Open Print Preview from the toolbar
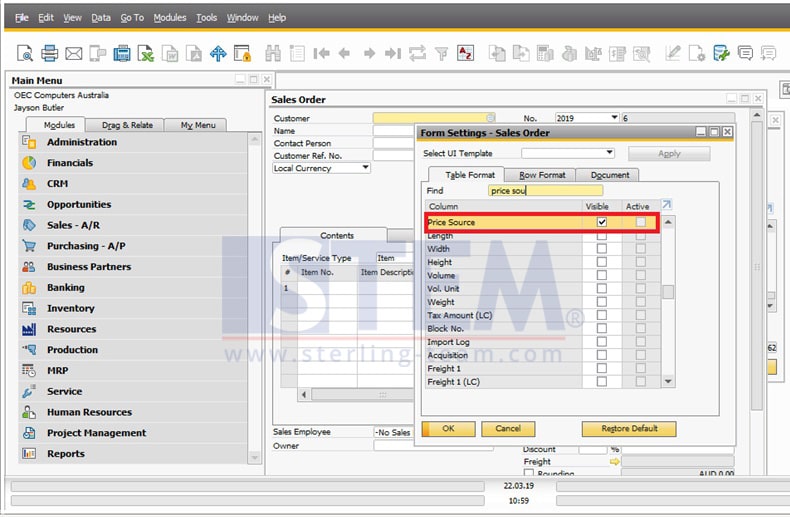 (x=25, y=53)
